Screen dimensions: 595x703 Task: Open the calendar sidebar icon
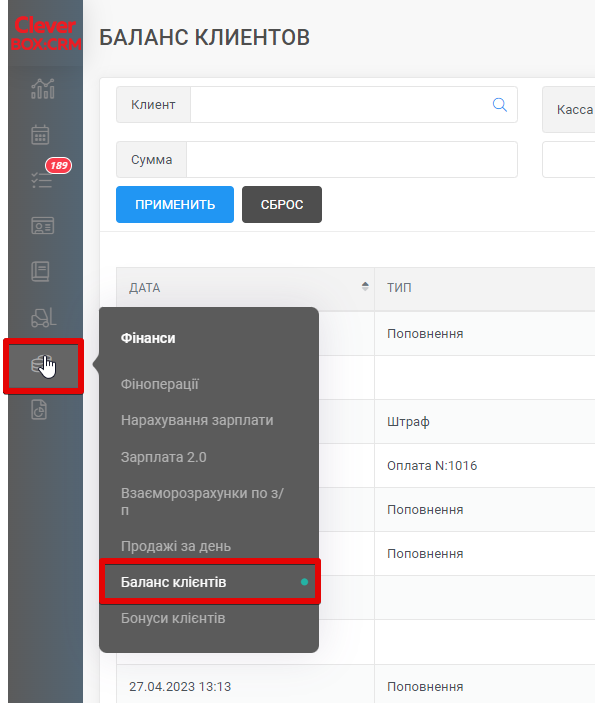pyautogui.click(x=40, y=135)
